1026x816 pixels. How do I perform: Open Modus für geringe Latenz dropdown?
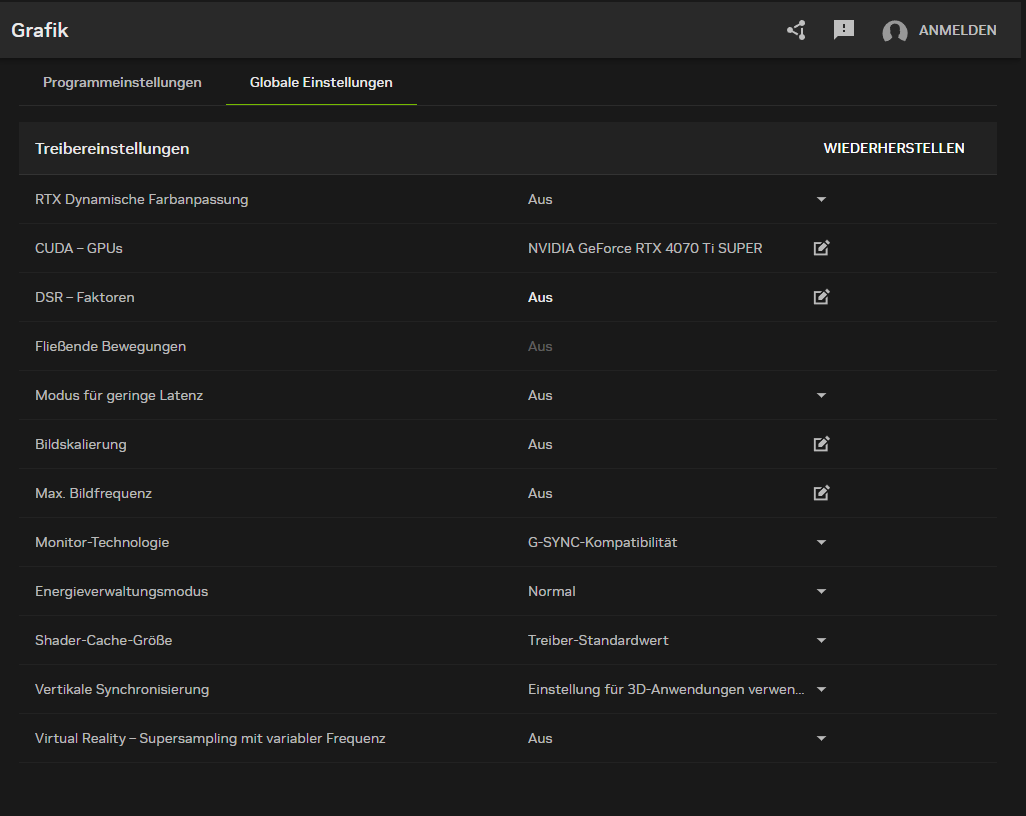coord(821,396)
